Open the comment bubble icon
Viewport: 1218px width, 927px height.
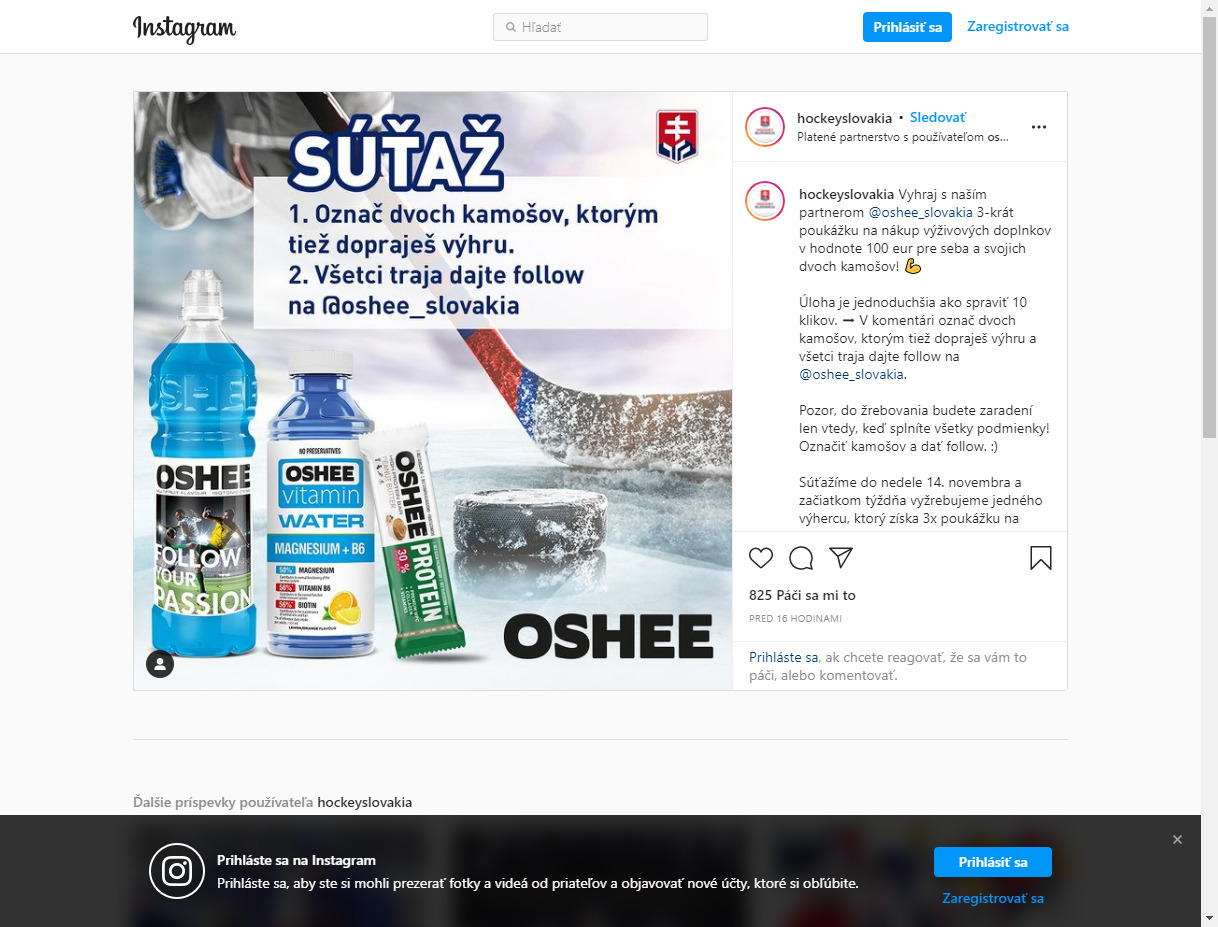coord(801,558)
